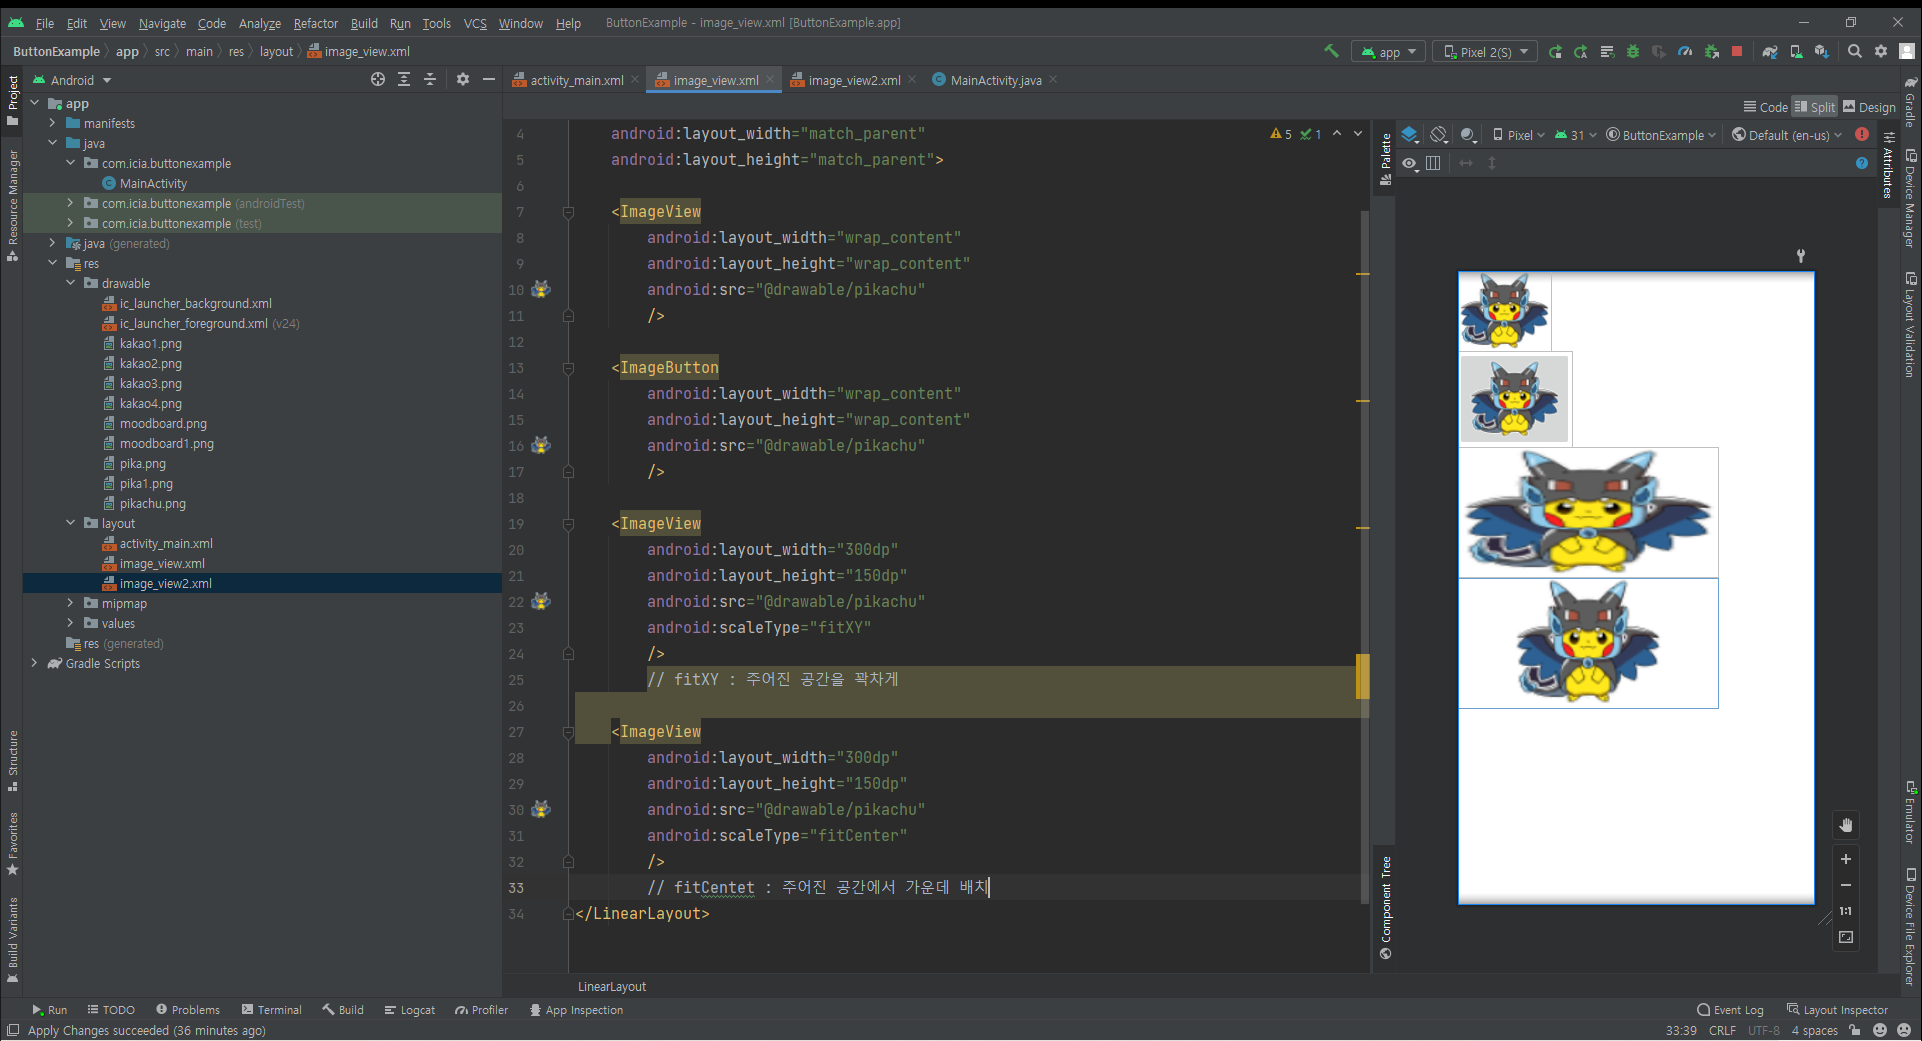Open the Pixel 2(S) device dropdown
Viewport: 1922px width, 1041px height.
coord(1485,52)
